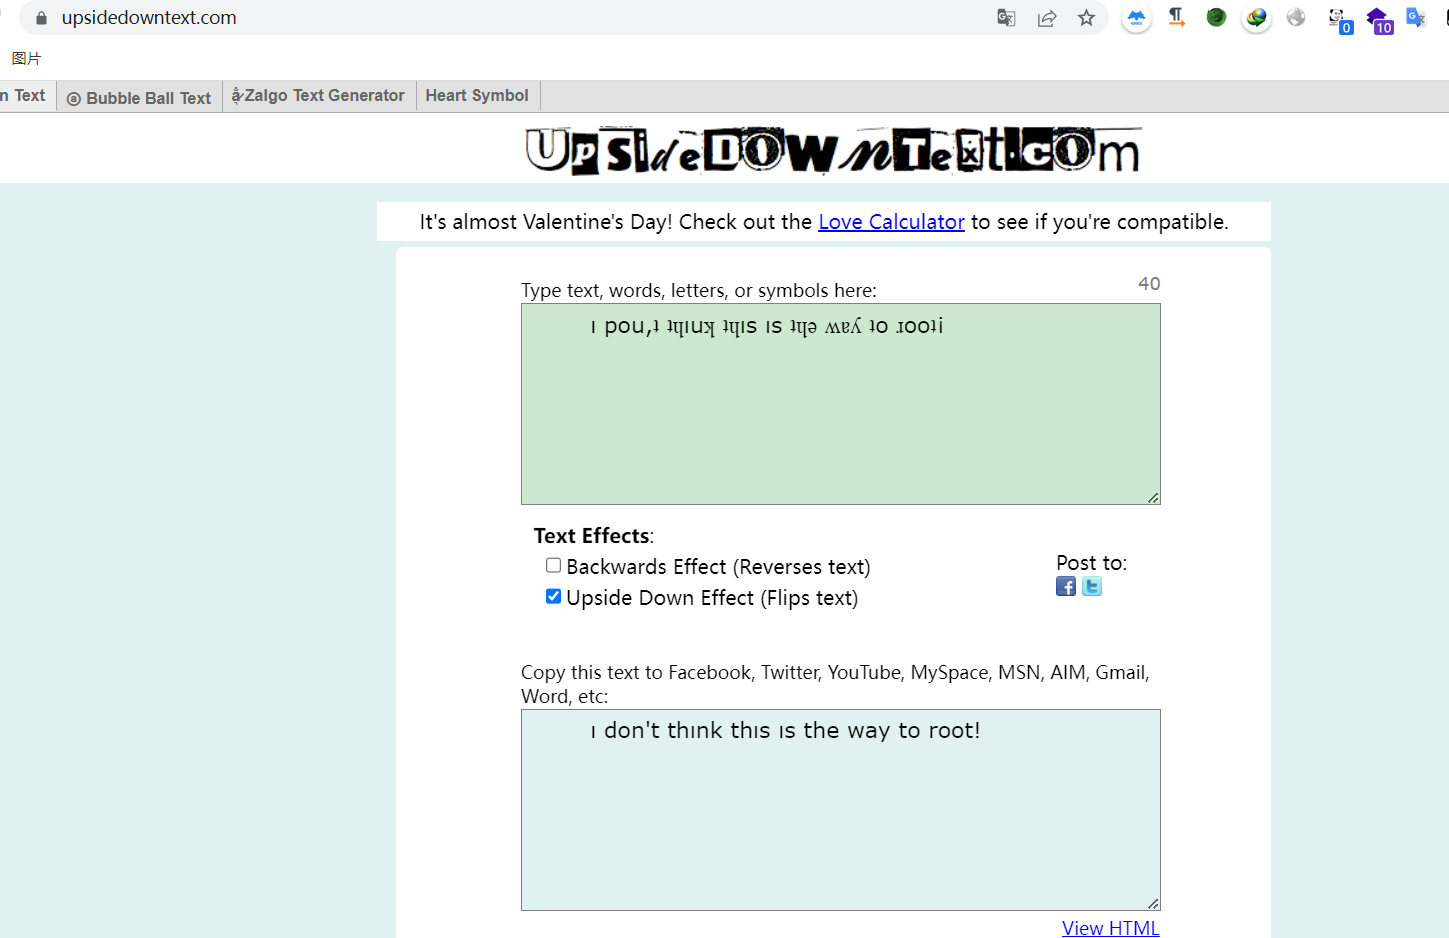
Task: Open the purple layered extension with badge 10
Action: pos(1379,20)
